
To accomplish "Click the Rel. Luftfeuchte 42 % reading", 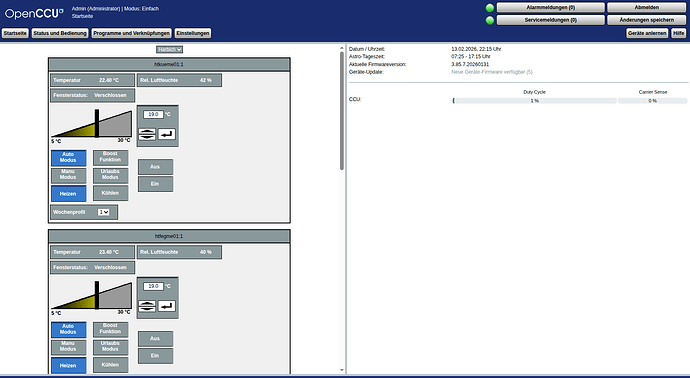I will point(179,81).
